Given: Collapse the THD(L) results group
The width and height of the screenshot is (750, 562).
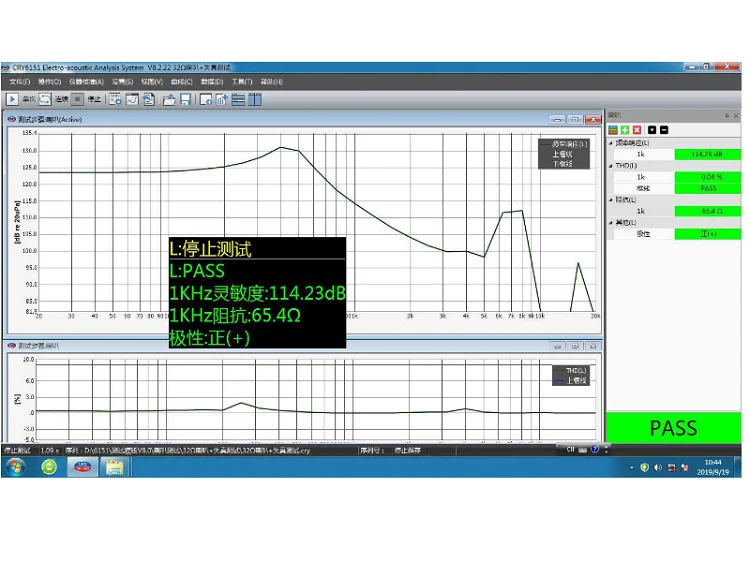Looking at the screenshot, I should tap(611, 165).
